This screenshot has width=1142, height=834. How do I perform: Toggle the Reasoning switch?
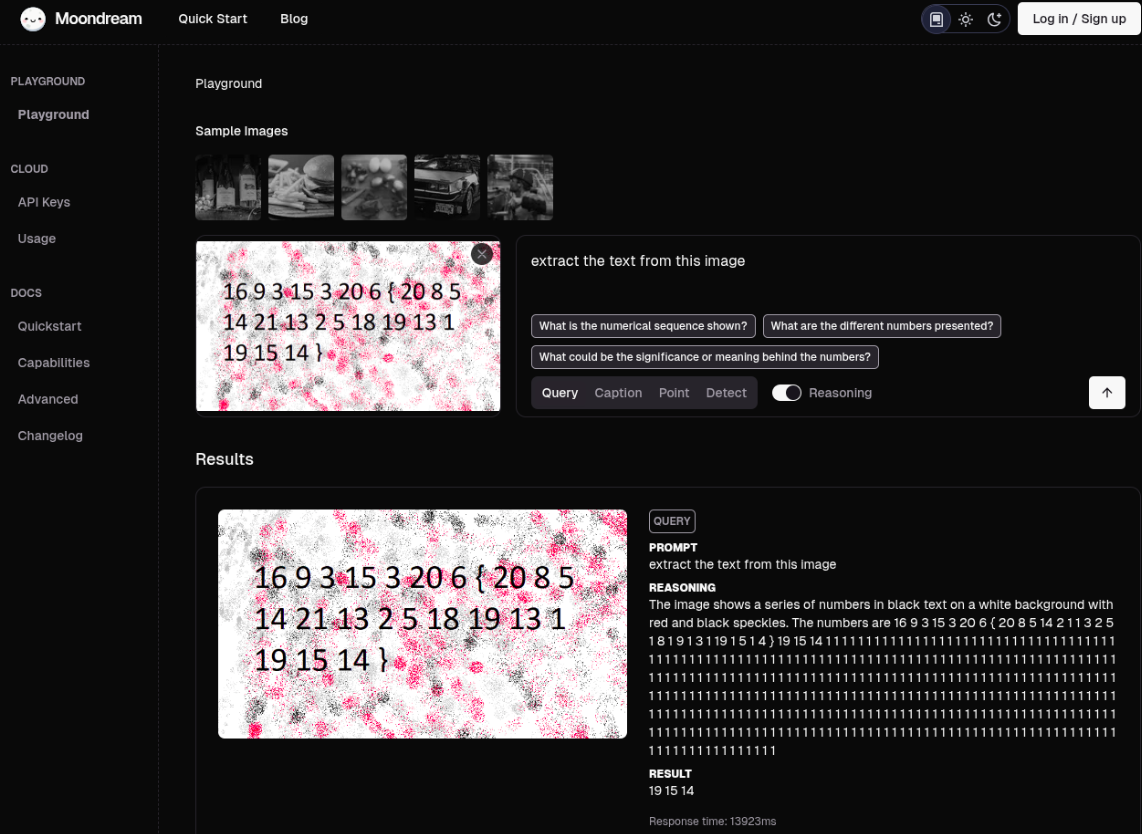[x=787, y=393]
